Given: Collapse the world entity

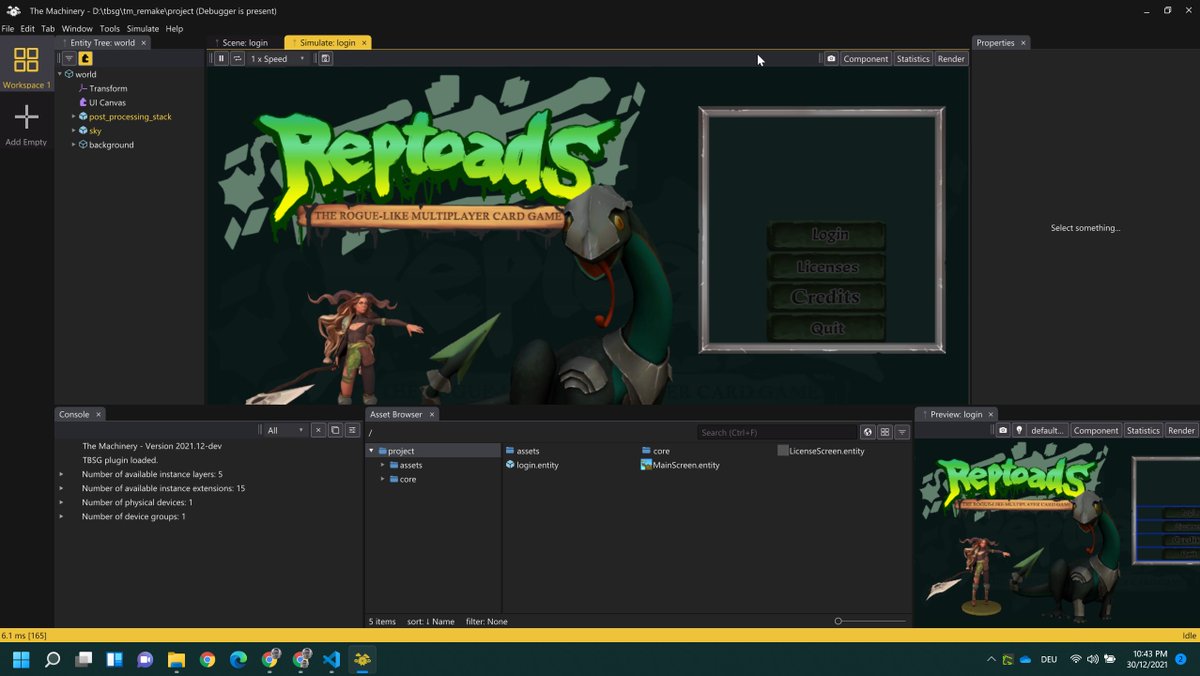Looking at the screenshot, I should 60,74.
